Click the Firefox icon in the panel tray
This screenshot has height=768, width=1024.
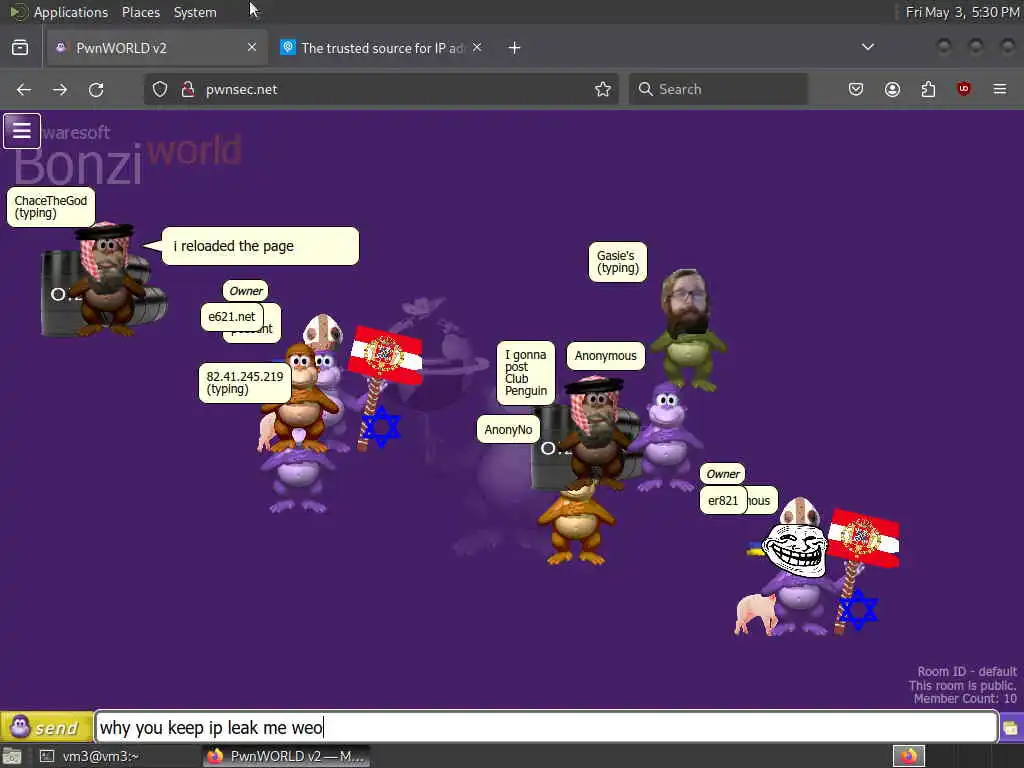[908, 756]
